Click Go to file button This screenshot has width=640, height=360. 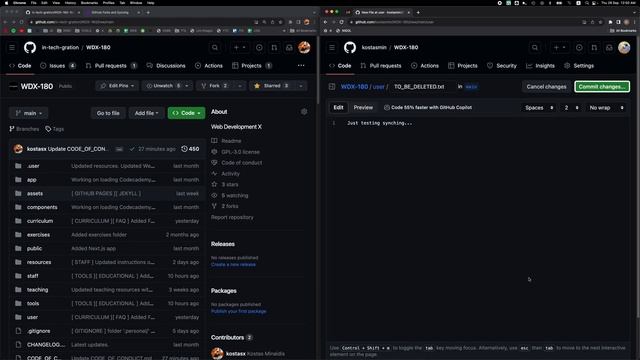[108, 113]
